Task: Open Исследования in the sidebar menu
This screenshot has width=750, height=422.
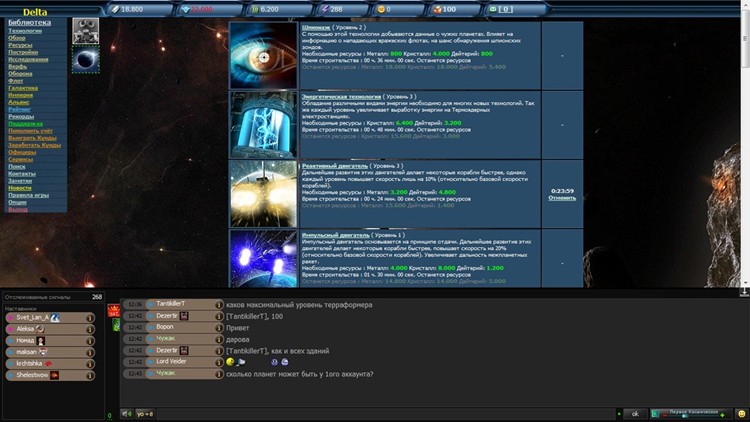Action: click(28, 59)
